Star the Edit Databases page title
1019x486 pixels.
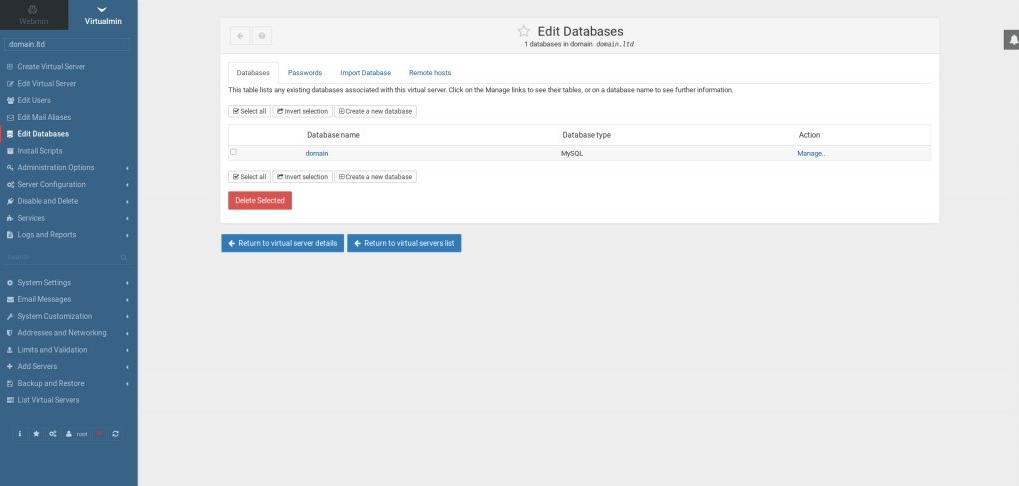coord(523,32)
